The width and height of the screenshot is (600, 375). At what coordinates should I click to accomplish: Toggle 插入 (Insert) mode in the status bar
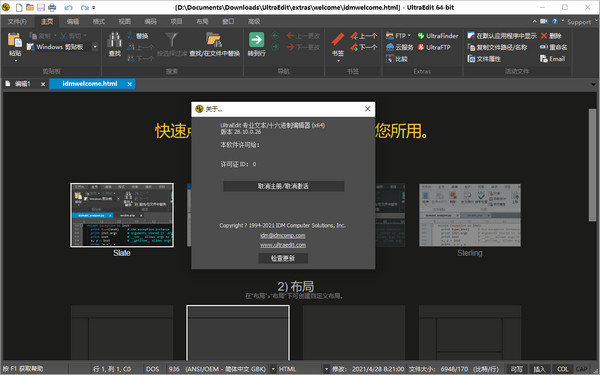[x=539, y=369]
